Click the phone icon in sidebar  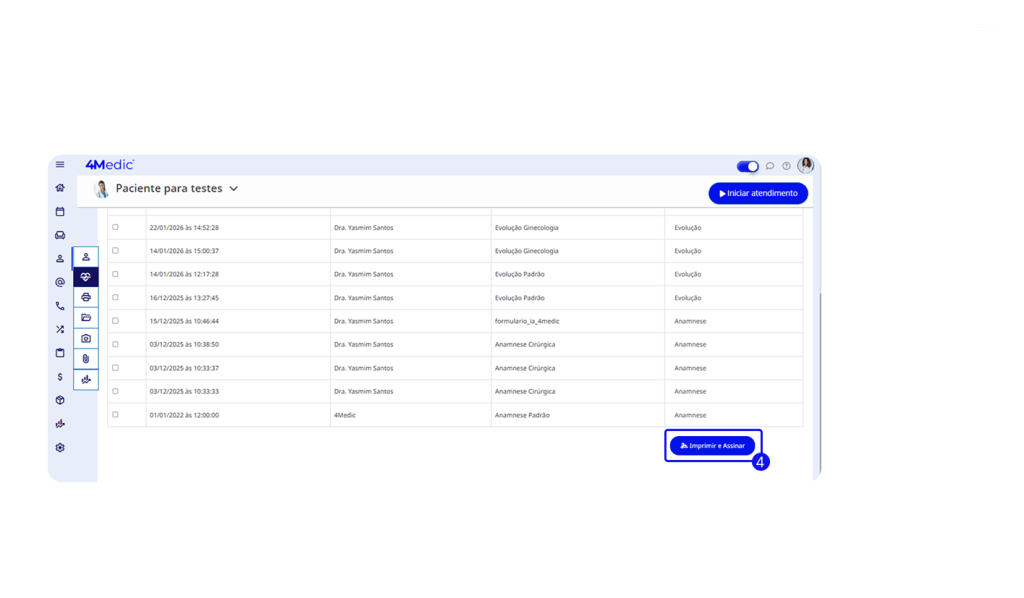pos(60,306)
